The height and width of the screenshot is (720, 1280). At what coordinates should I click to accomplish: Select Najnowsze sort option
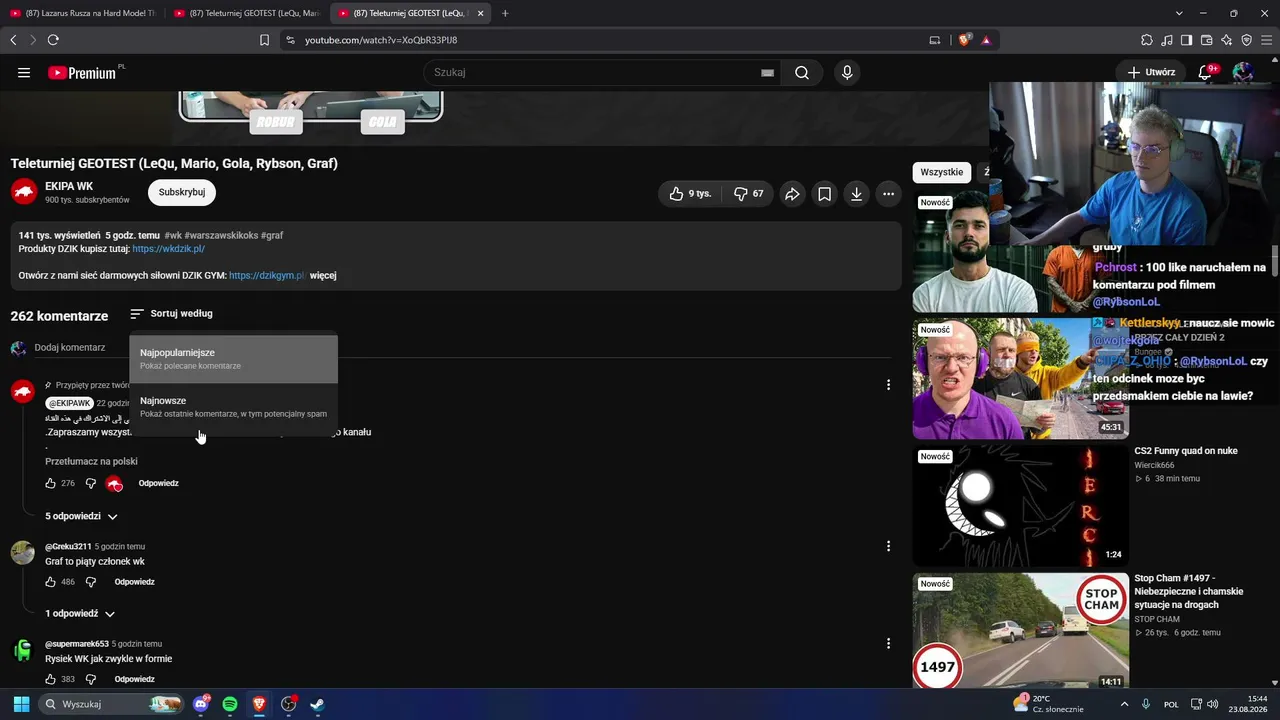233,407
